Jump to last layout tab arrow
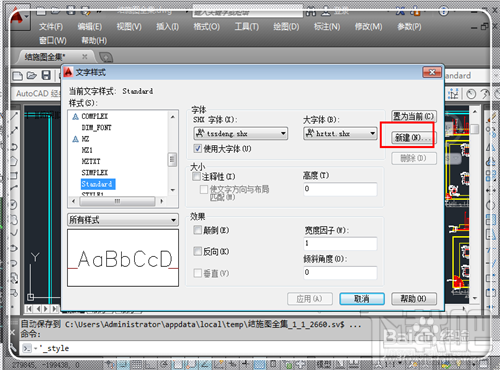The height and width of the screenshot is (370, 500). point(54,309)
